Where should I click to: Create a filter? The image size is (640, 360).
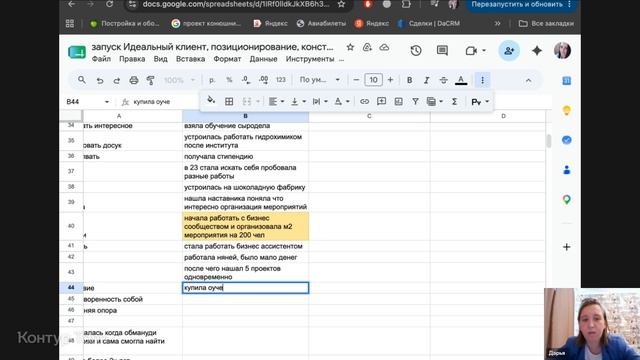pyautogui.click(x=415, y=102)
